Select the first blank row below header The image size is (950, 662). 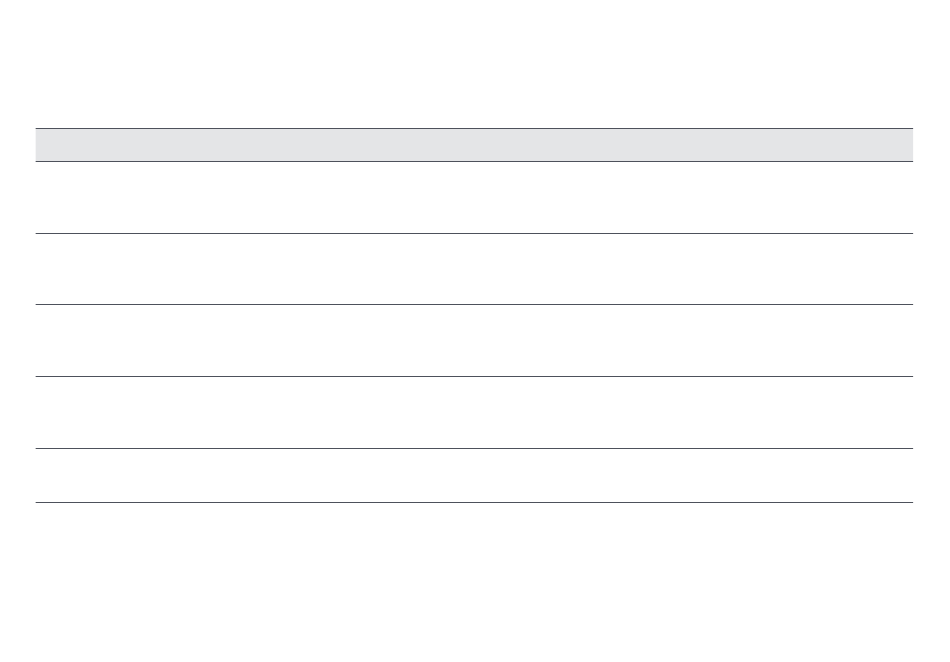(474, 197)
